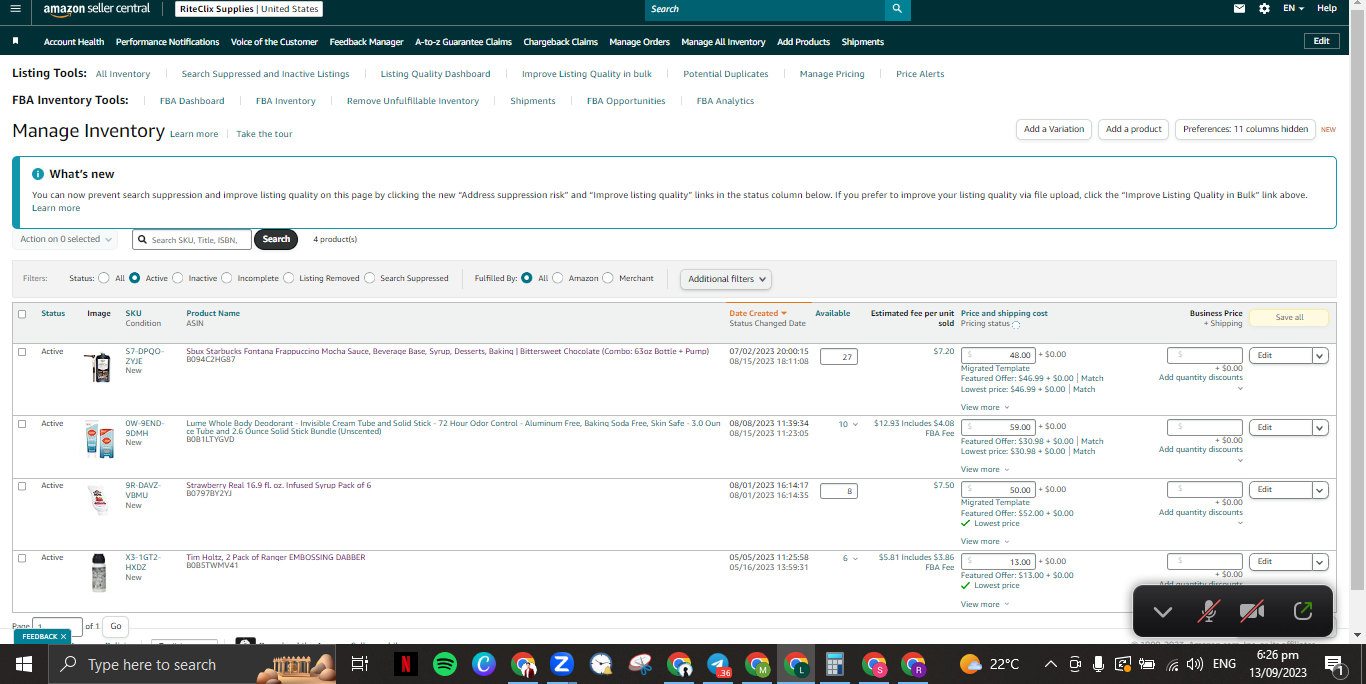Open Preferences: 11 columns hidden
The image size is (1366, 684).
click(1245, 129)
